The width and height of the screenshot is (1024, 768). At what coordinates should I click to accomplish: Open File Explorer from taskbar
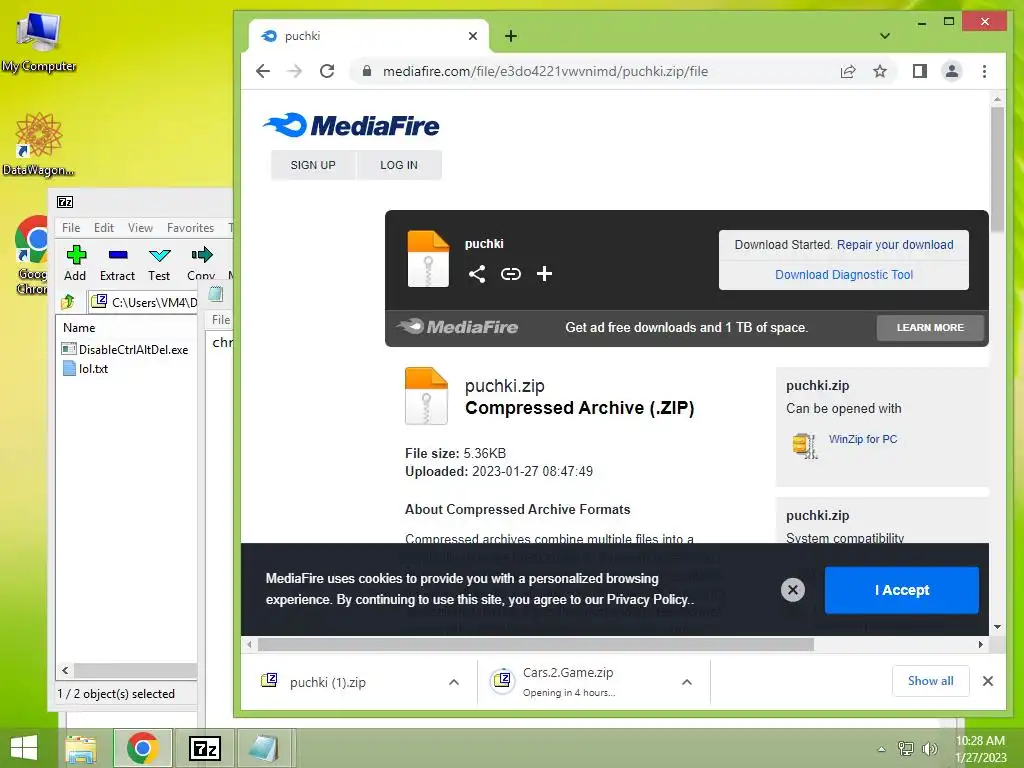(81, 748)
